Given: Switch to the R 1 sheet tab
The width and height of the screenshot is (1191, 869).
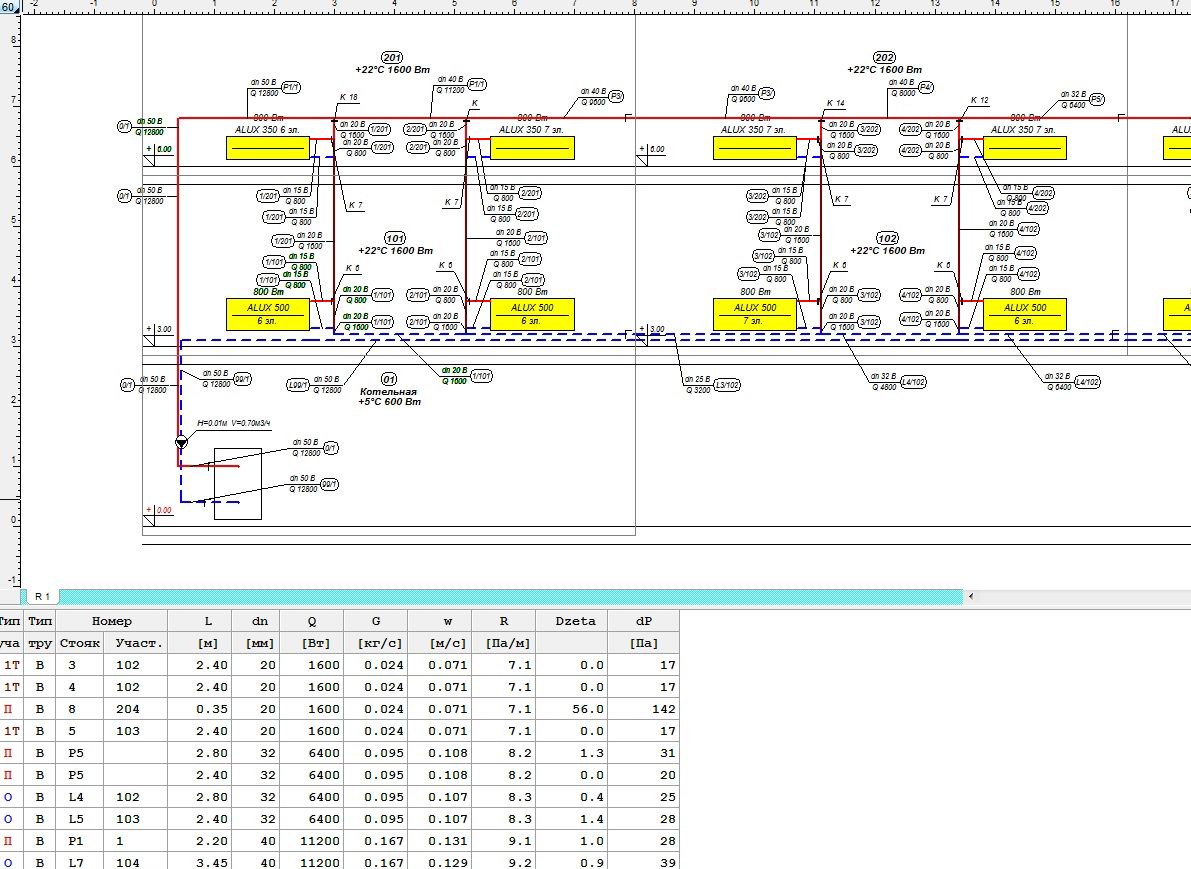Looking at the screenshot, I should (x=42, y=596).
